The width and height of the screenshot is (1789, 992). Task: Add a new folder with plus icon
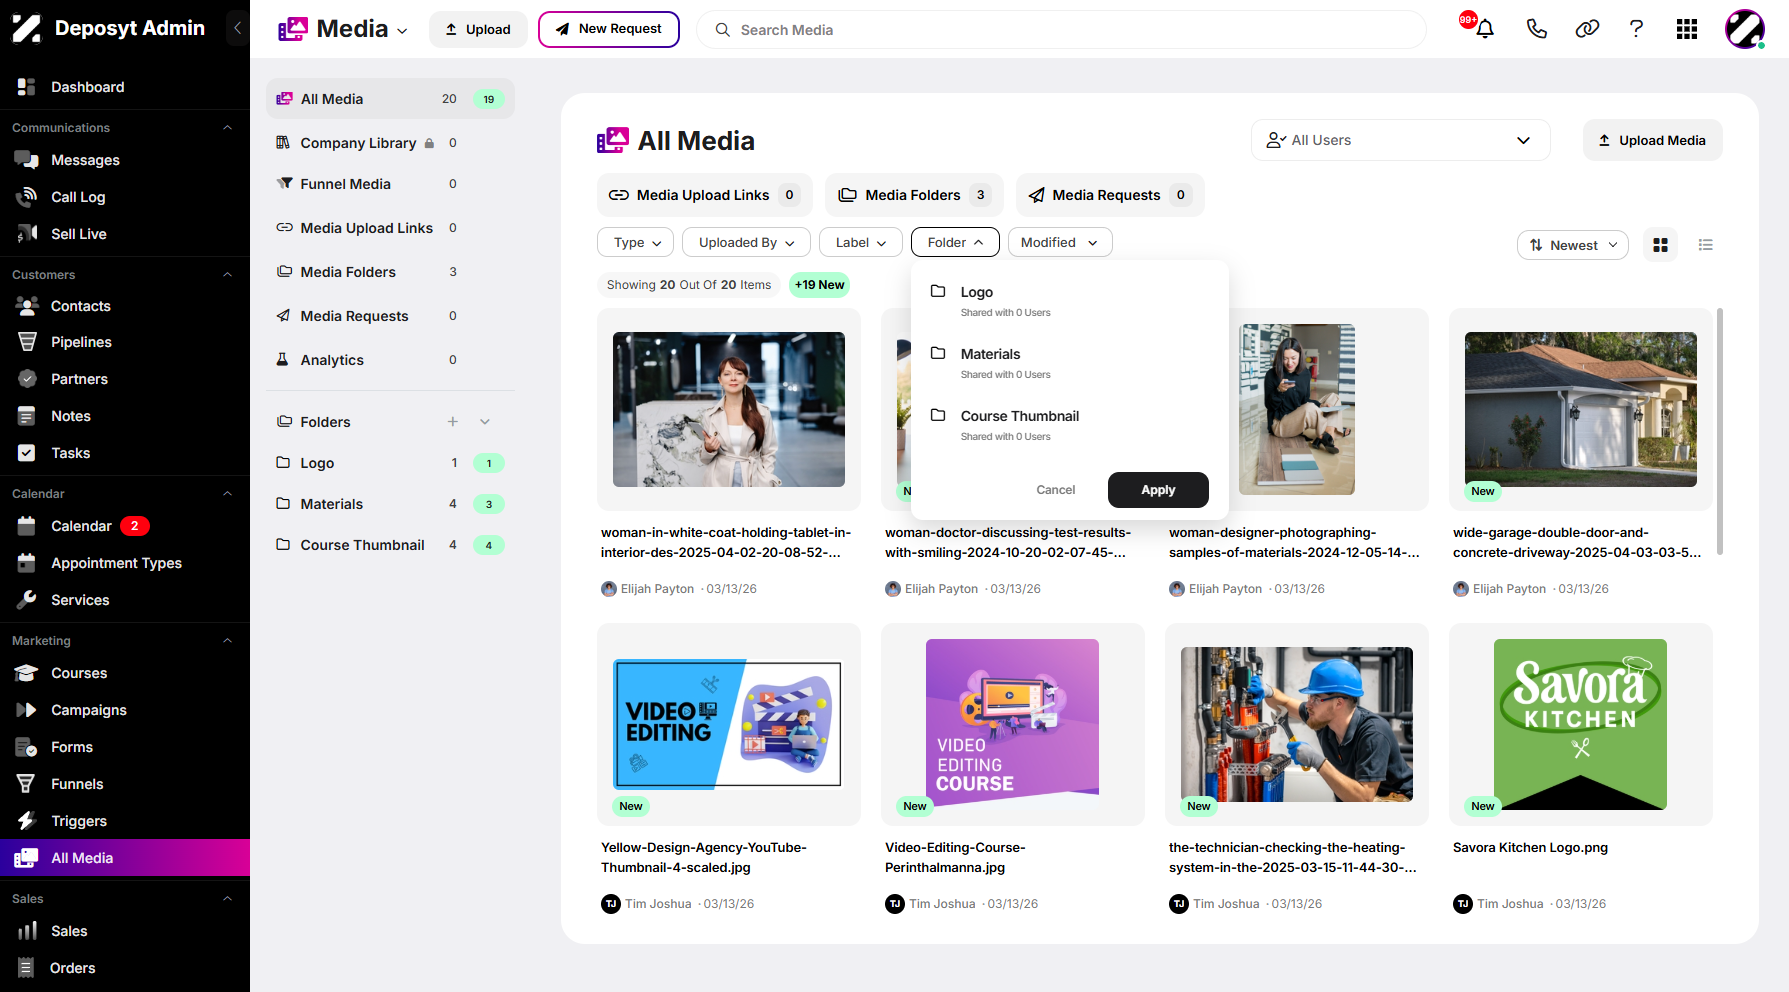pos(453,422)
